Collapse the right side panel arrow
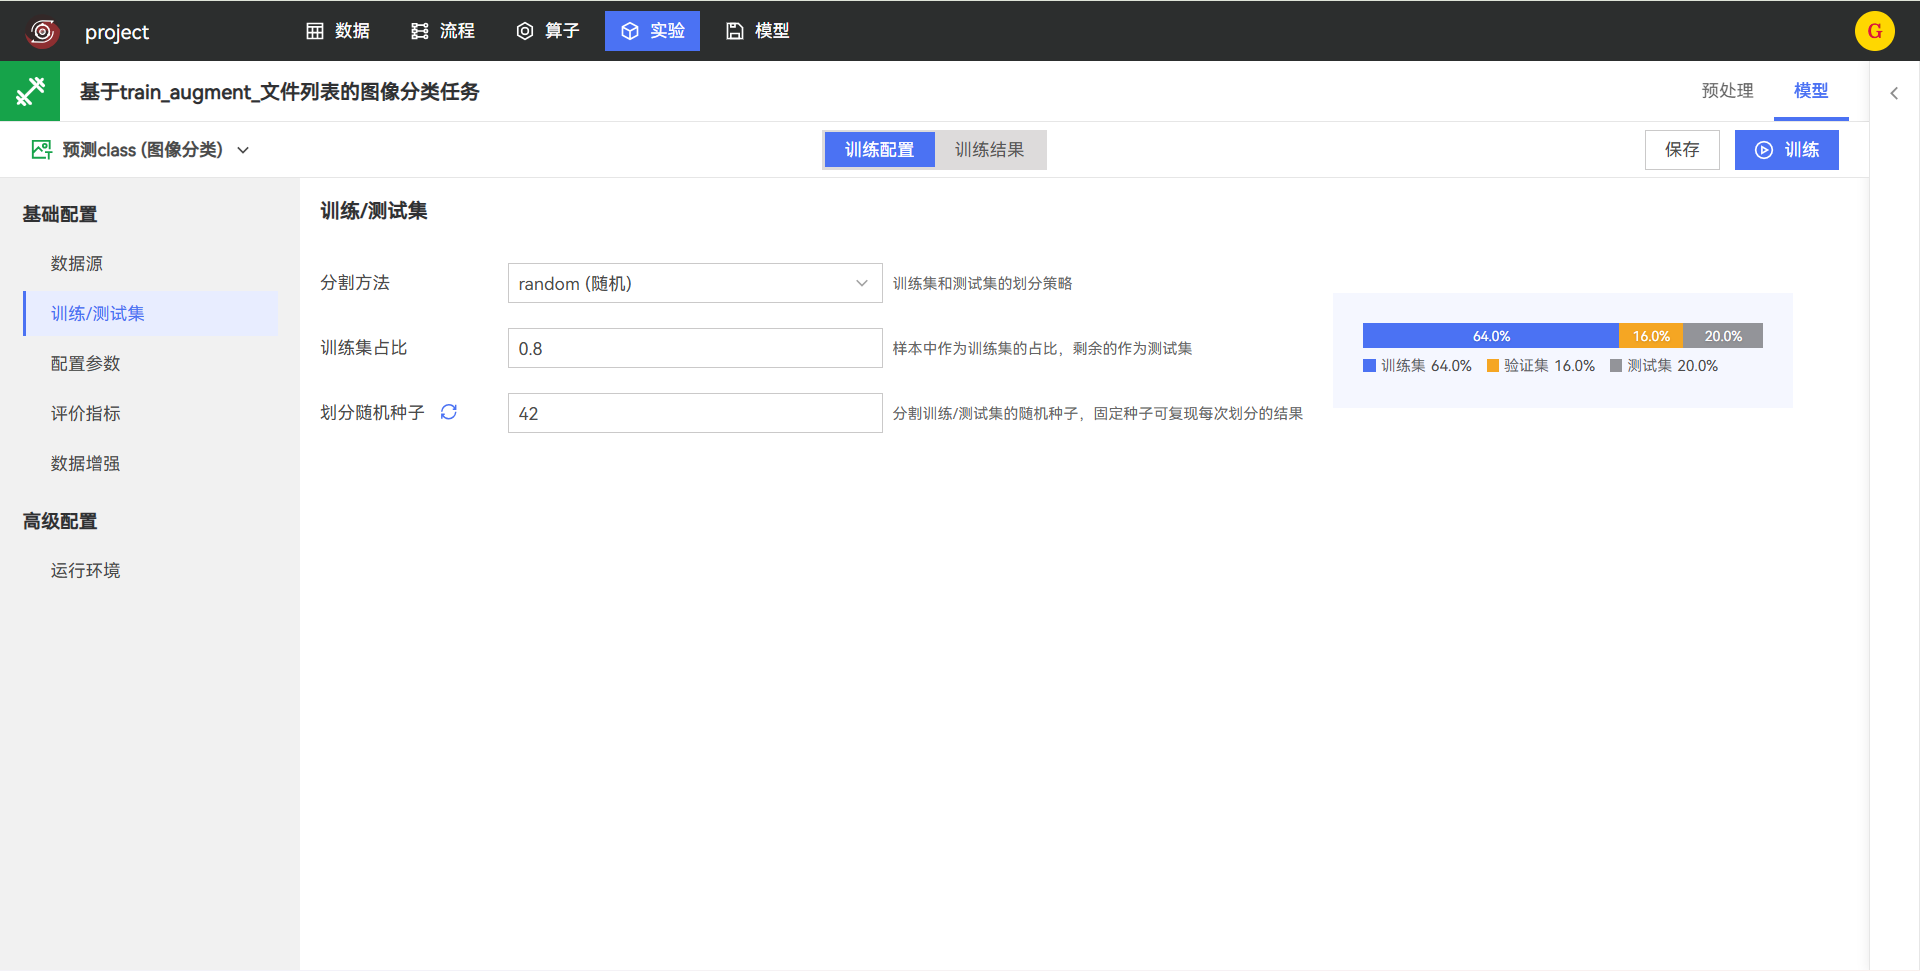 tap(1894, 93)
